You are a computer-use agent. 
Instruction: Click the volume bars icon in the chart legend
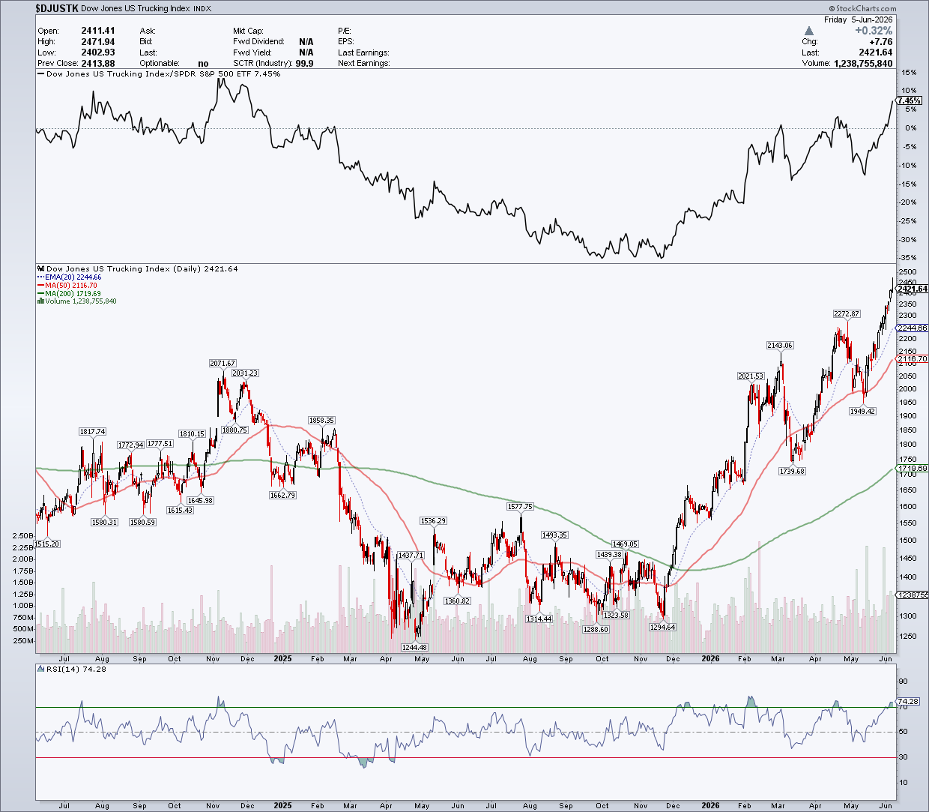click(x=40, y=301)
